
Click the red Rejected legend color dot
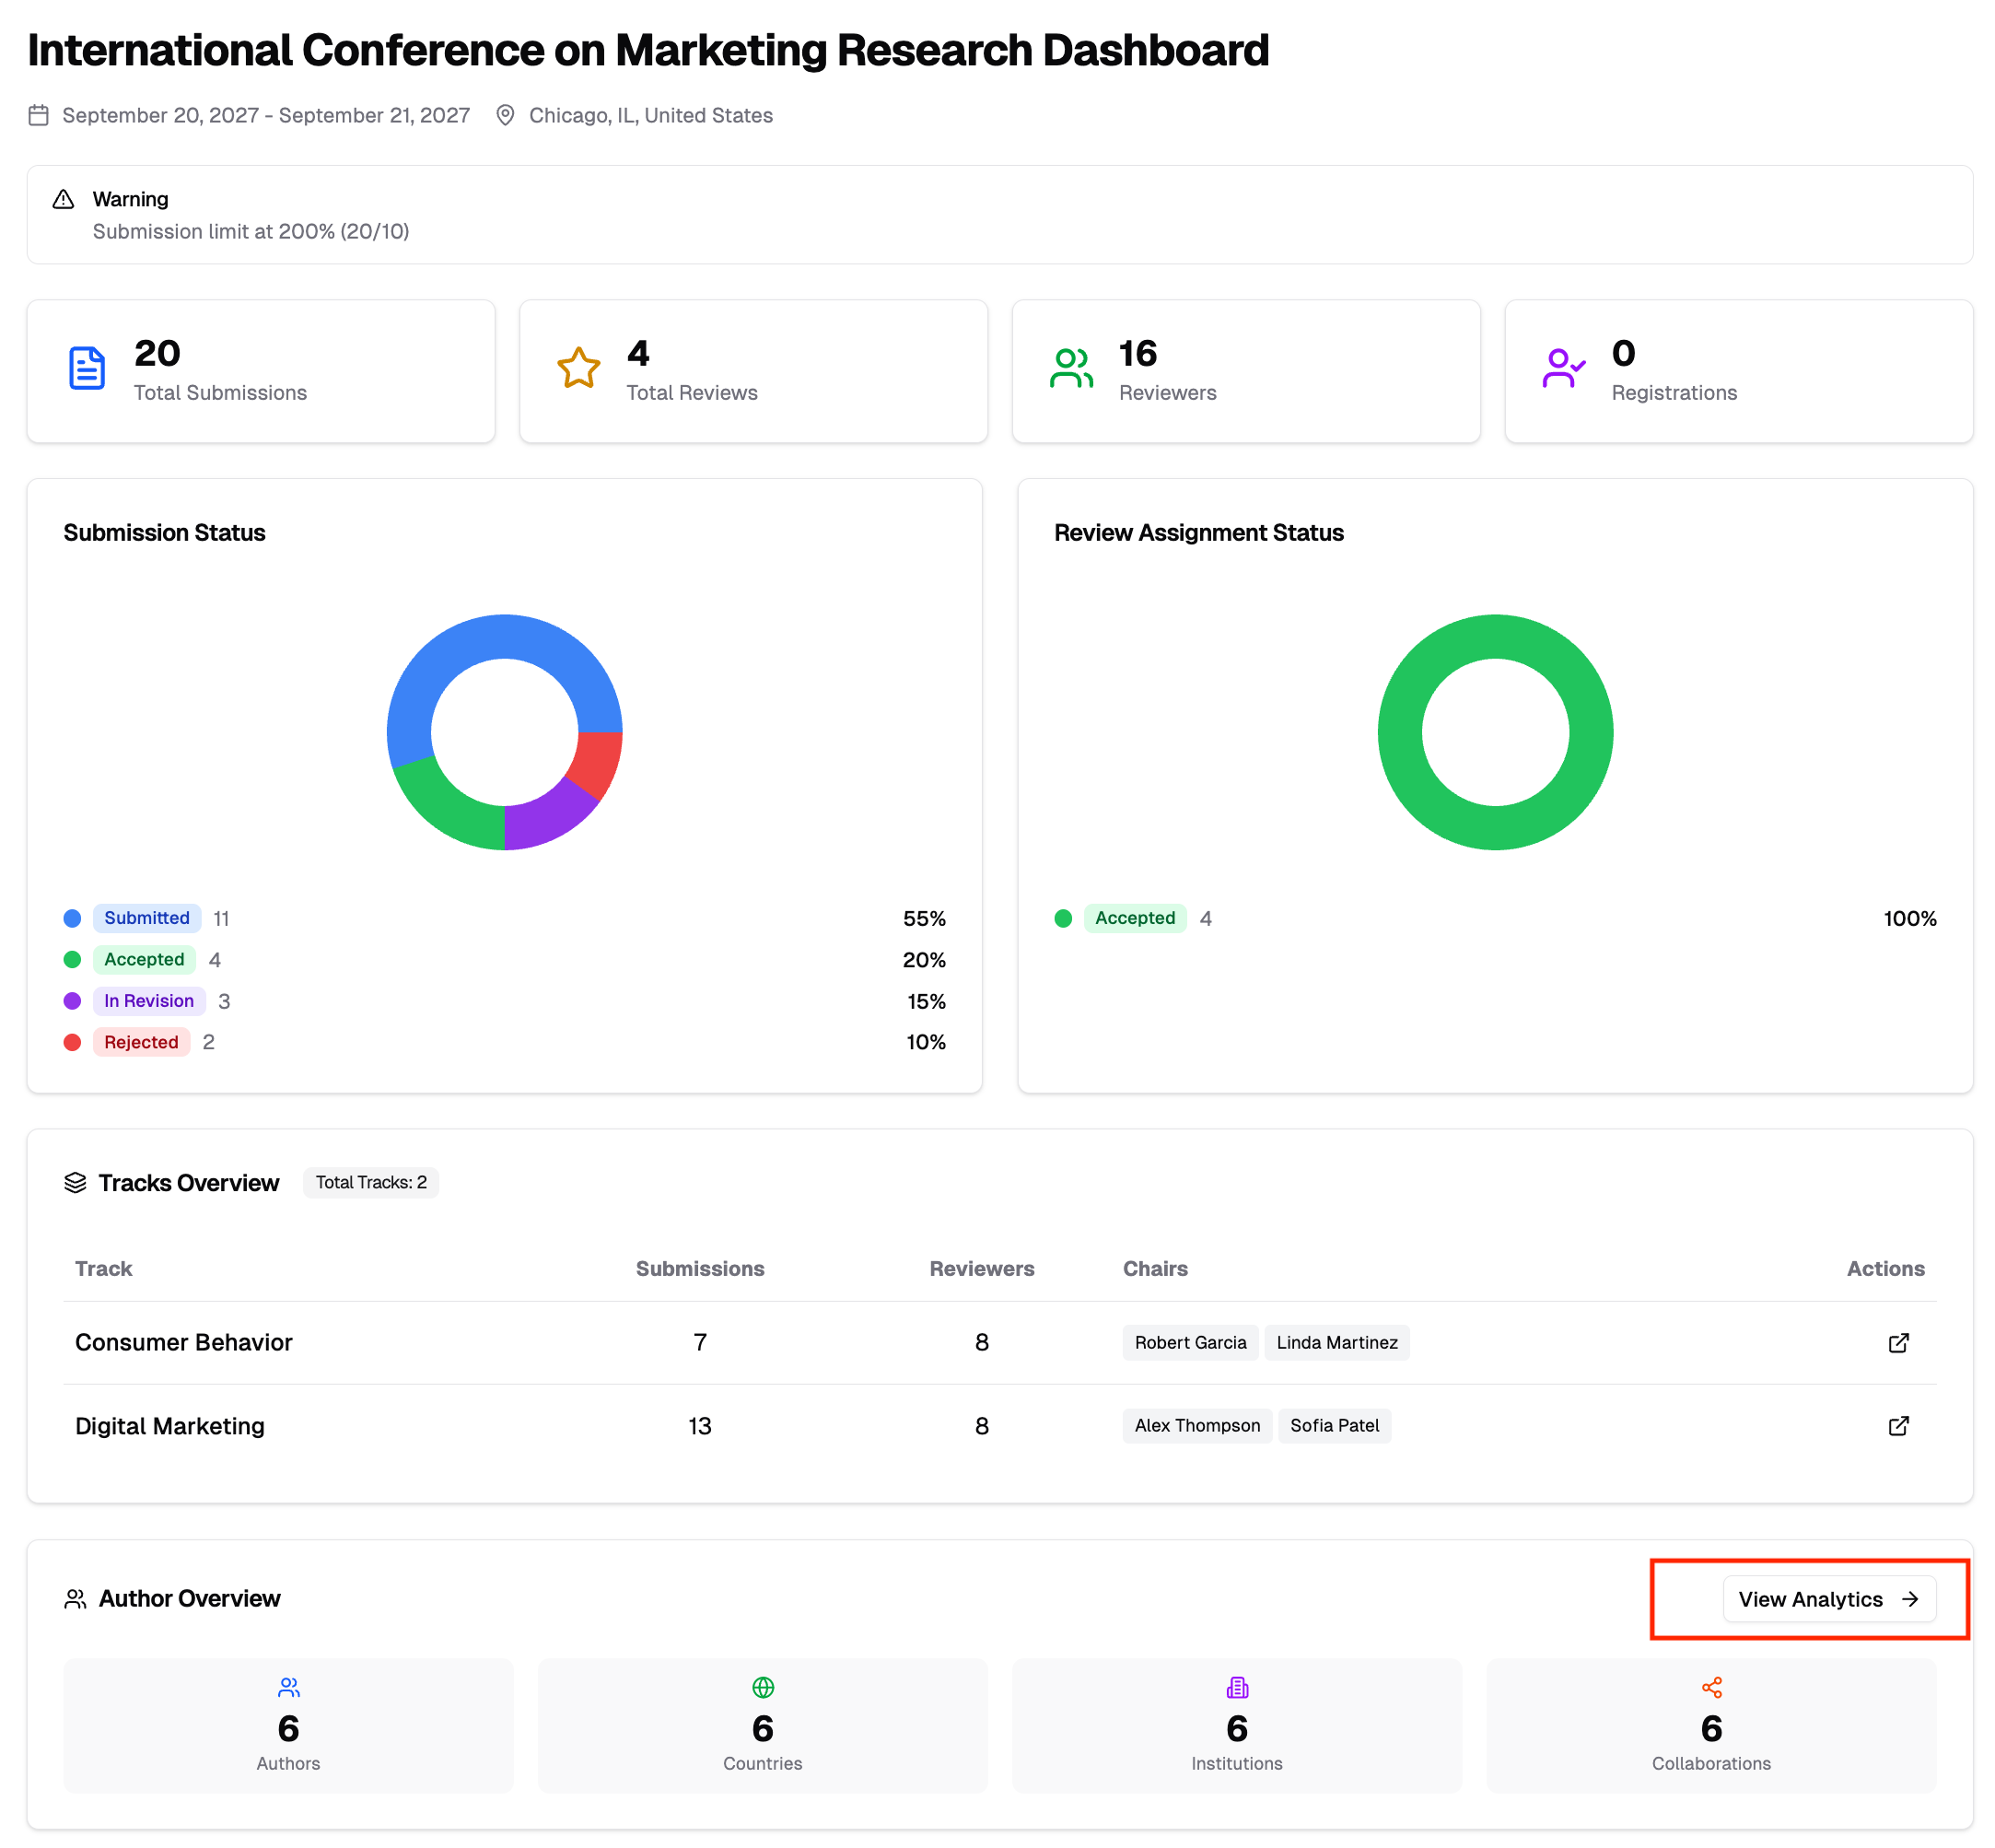(72, 1042)
